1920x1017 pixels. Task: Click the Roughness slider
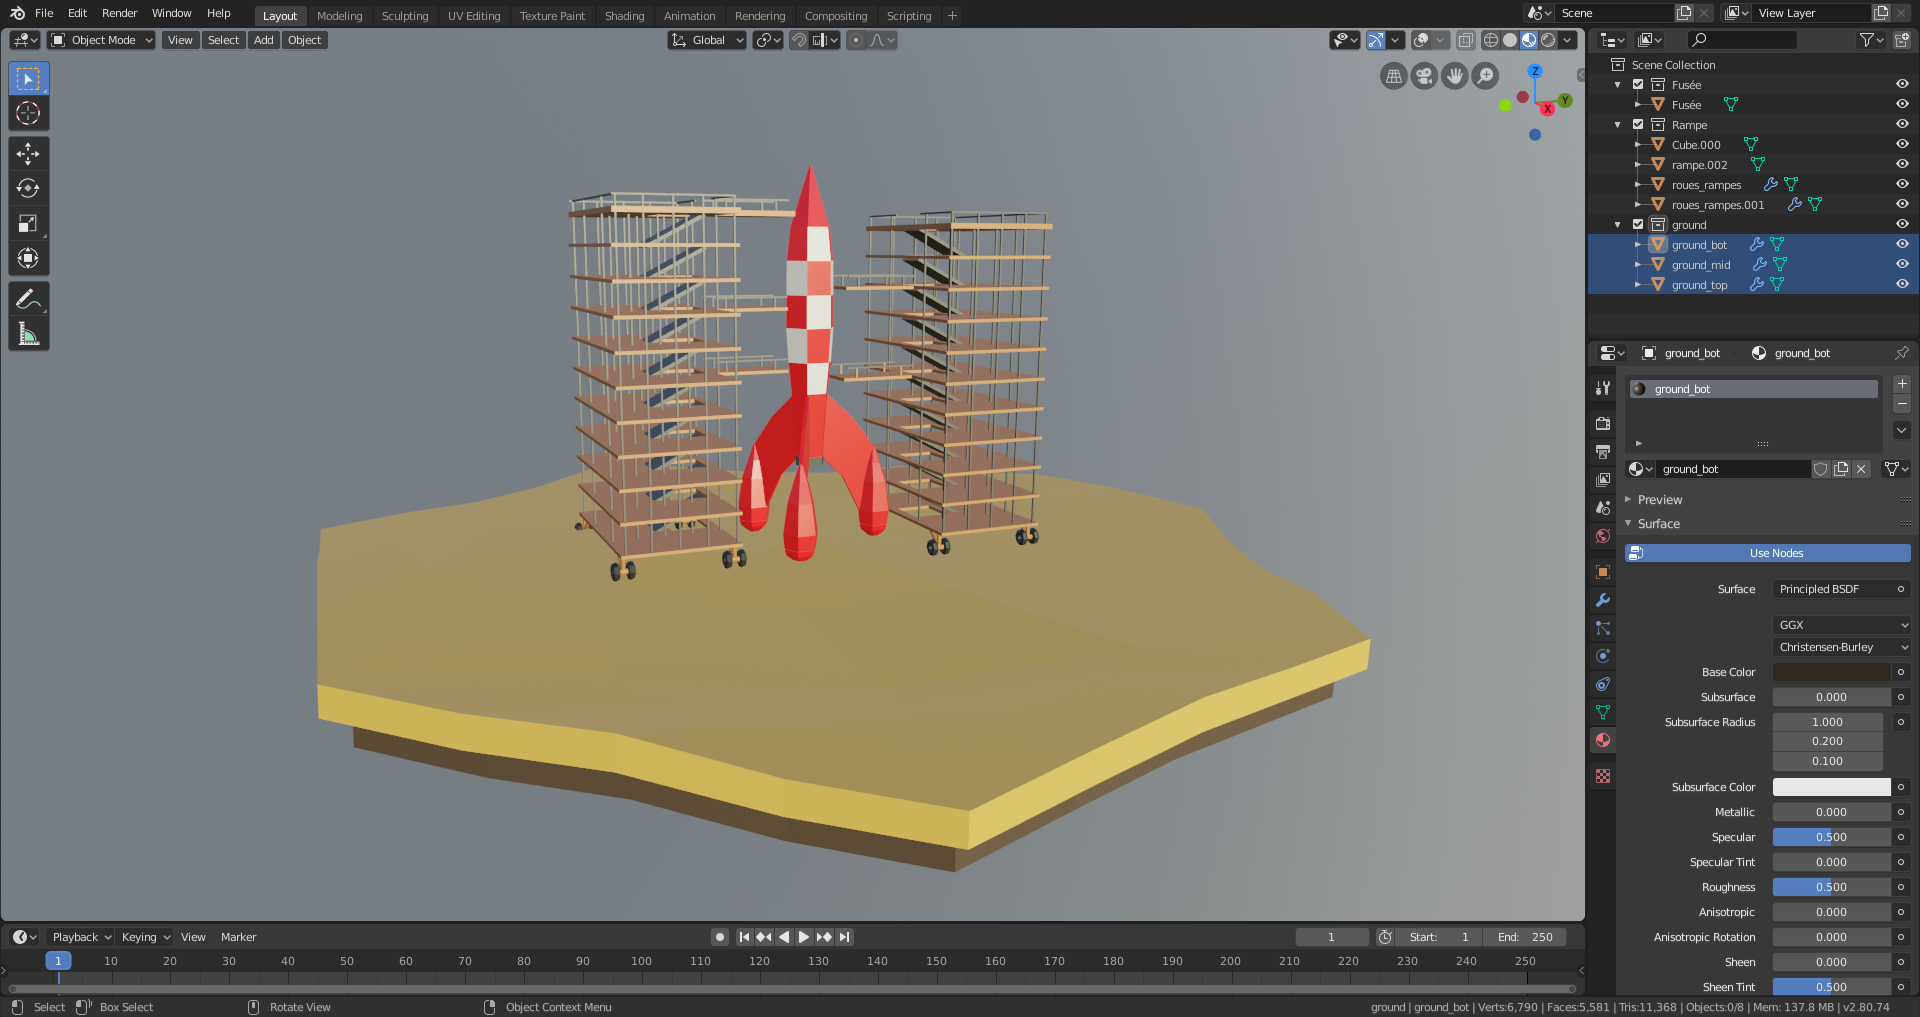click(1832, 887)
